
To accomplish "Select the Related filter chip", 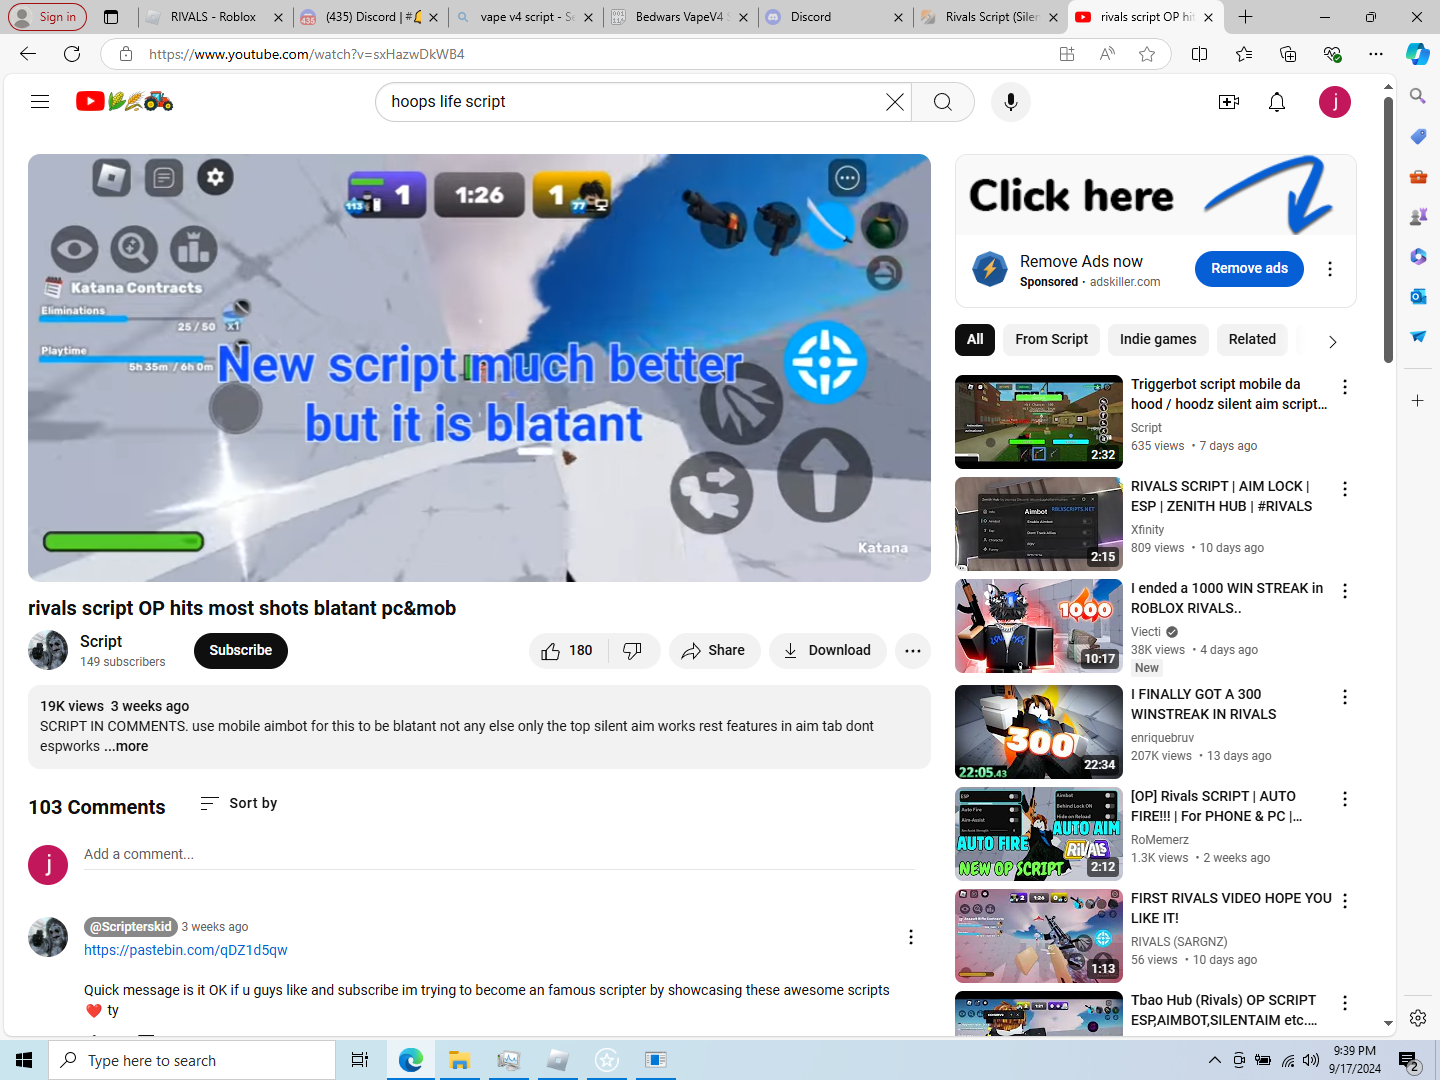I will click(x=1252, y=340).
